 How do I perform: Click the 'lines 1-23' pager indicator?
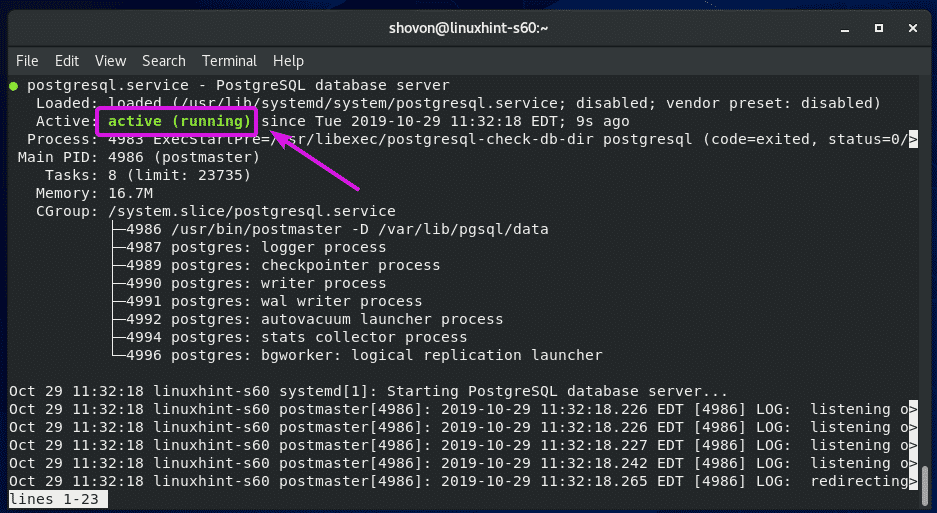pyautogui.click(x=57, y=499)
